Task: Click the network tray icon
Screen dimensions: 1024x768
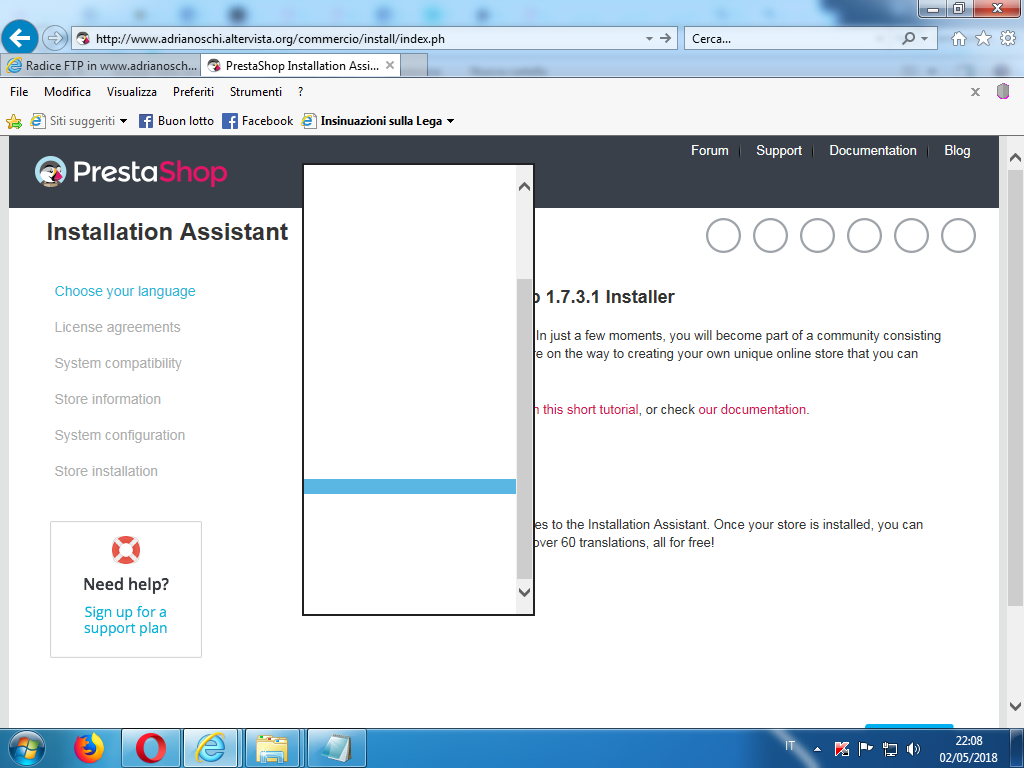Action: pyautogui.click(x=889, y=749)
